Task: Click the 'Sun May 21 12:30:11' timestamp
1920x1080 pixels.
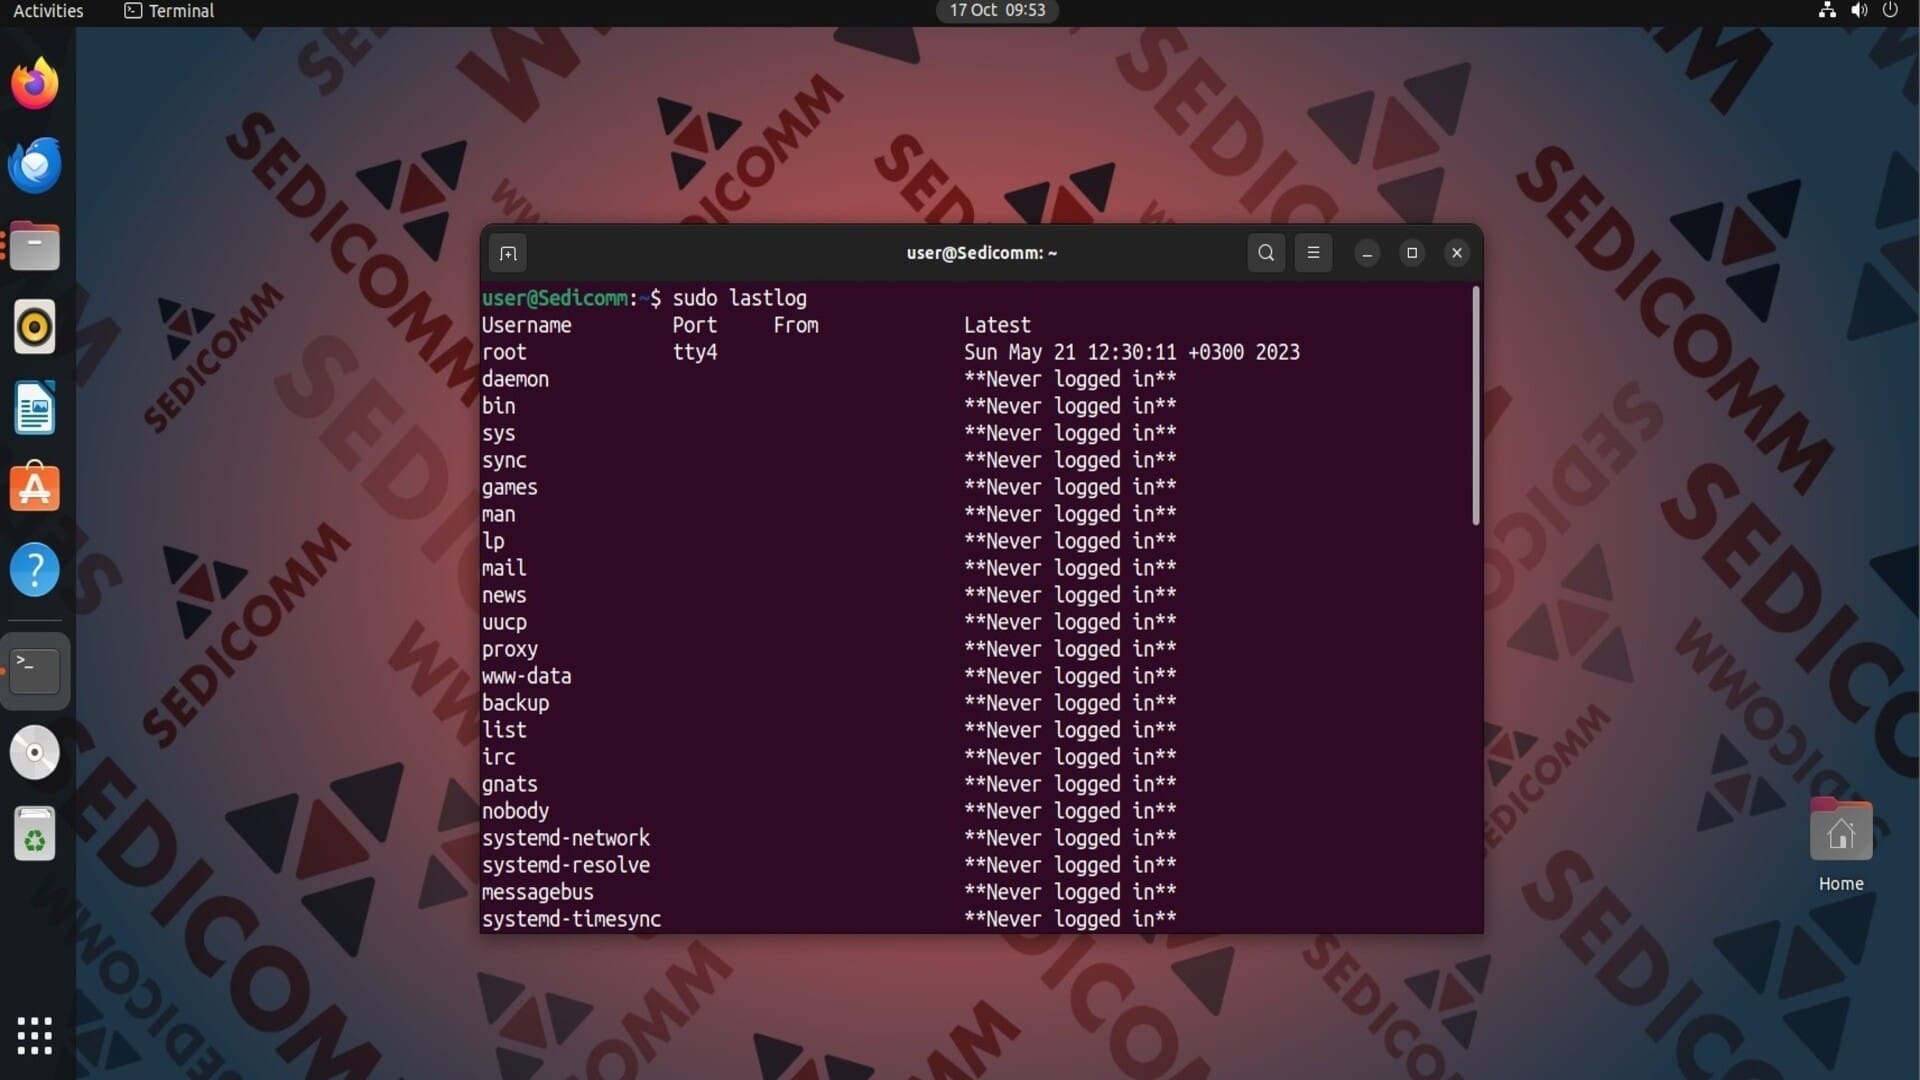Action: [x=1070, y=352]
